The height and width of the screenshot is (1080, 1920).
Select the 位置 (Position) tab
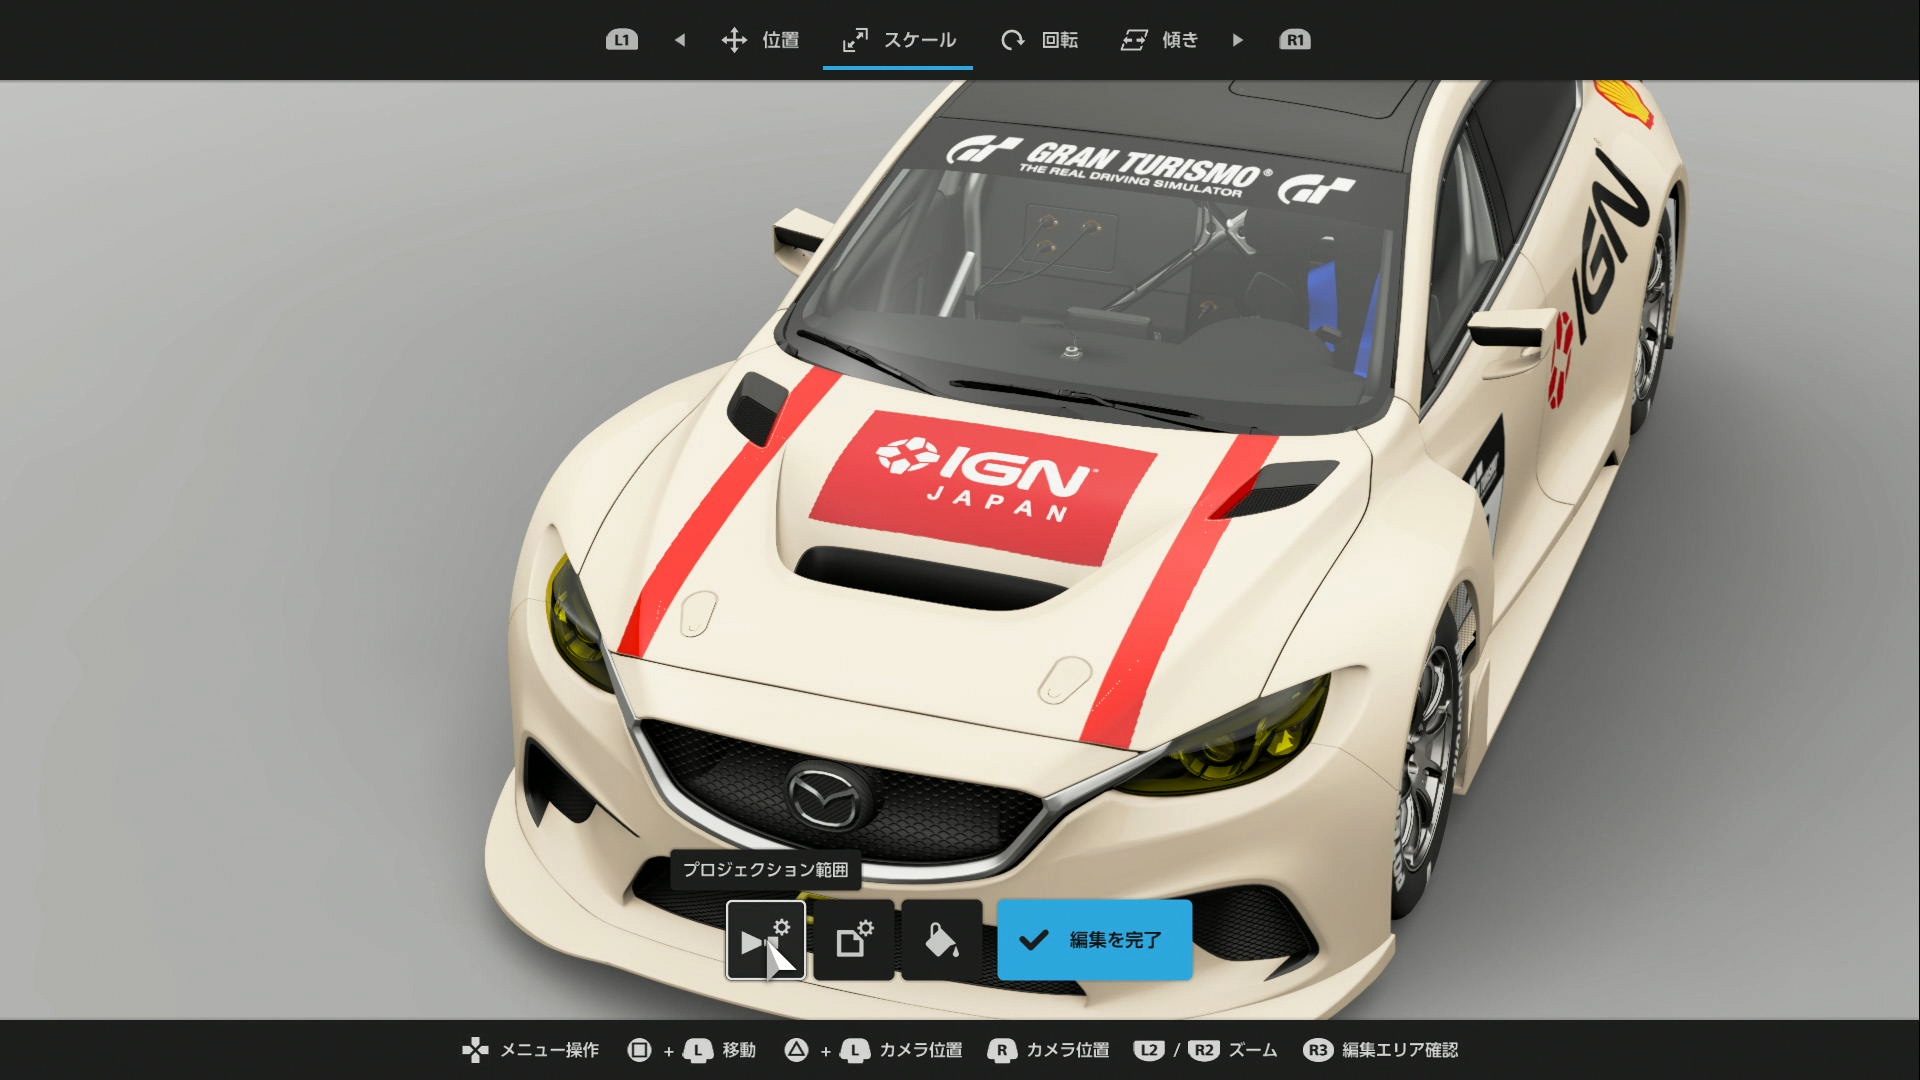(760, 40)
